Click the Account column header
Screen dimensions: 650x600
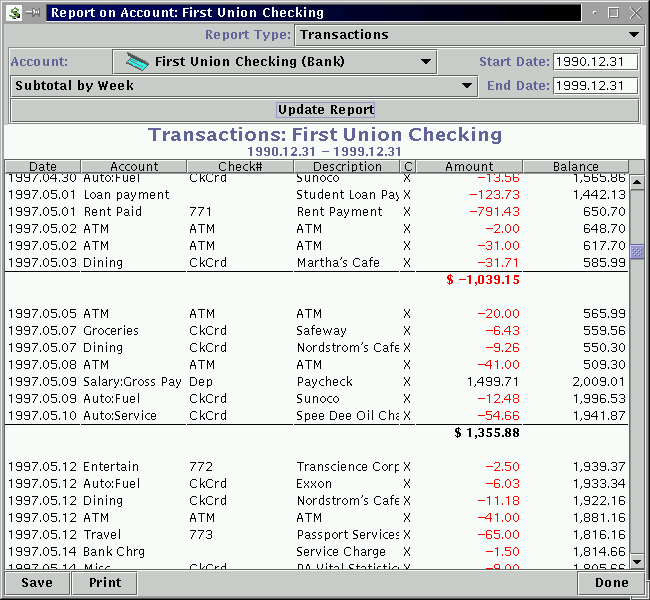pos(134,166)
